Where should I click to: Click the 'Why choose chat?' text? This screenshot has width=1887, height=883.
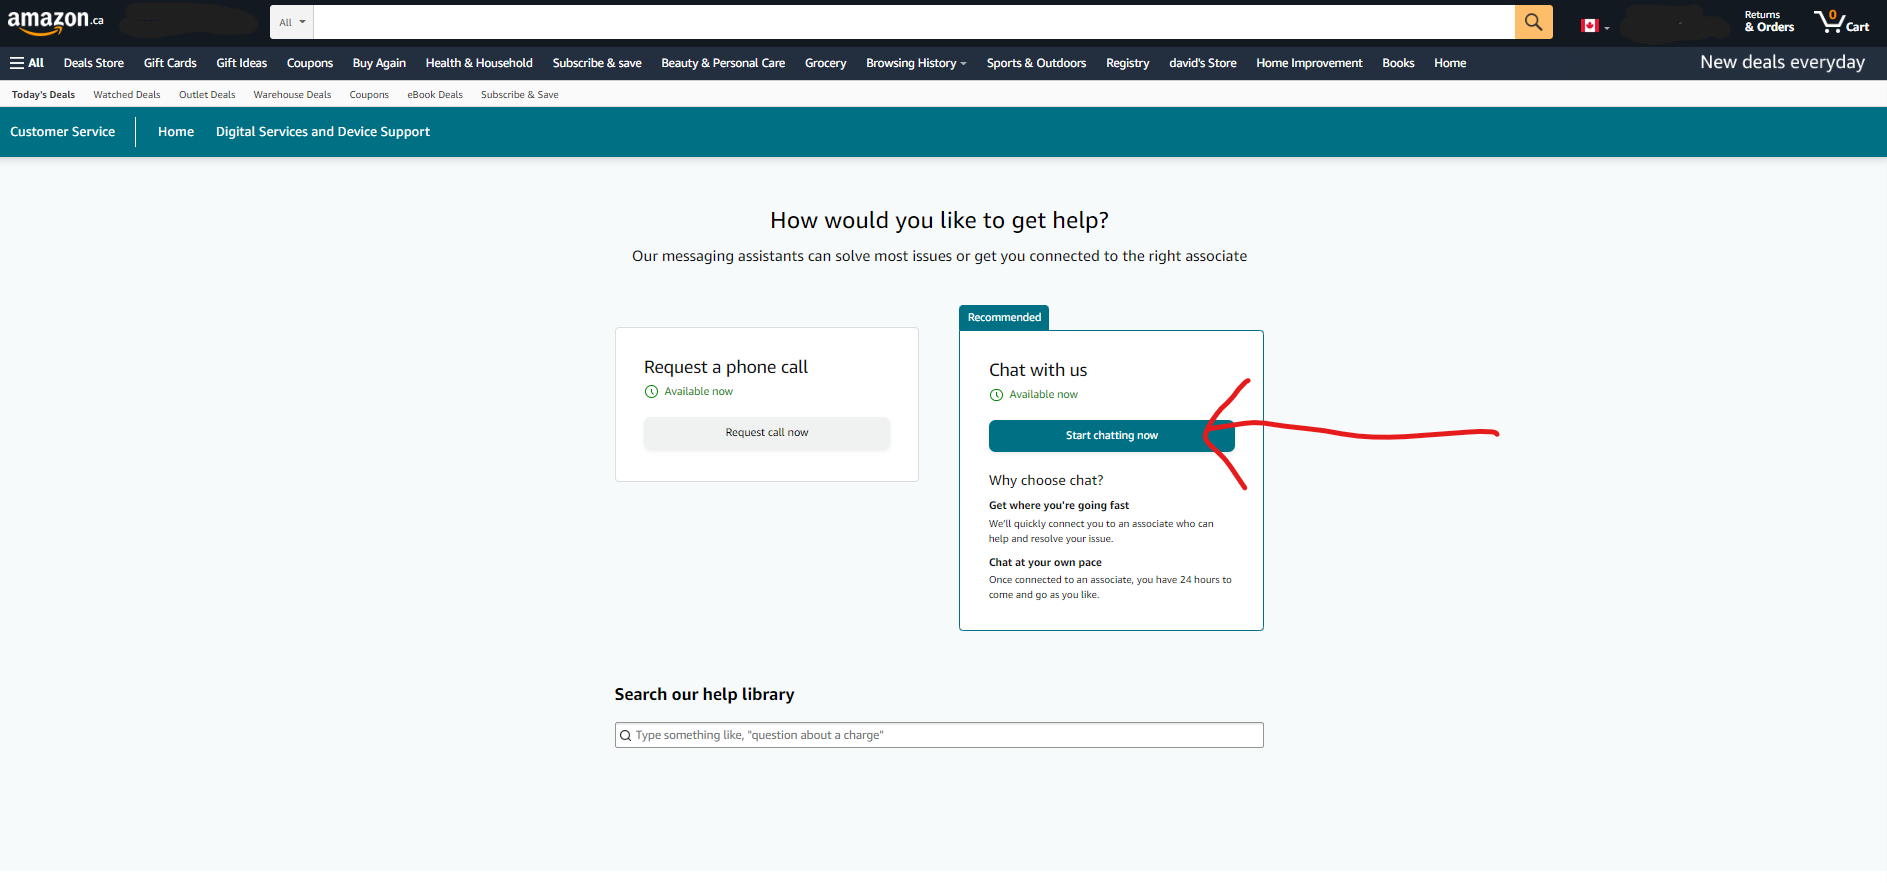pos(1046,481)
